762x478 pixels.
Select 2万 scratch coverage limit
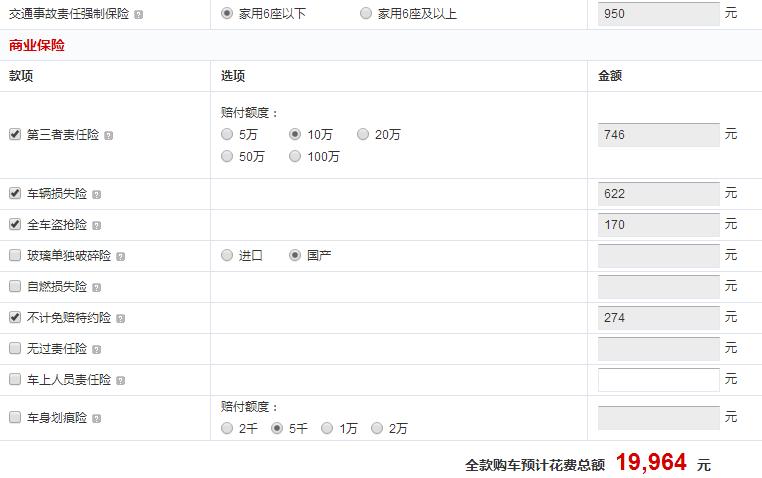pos(377,428)
